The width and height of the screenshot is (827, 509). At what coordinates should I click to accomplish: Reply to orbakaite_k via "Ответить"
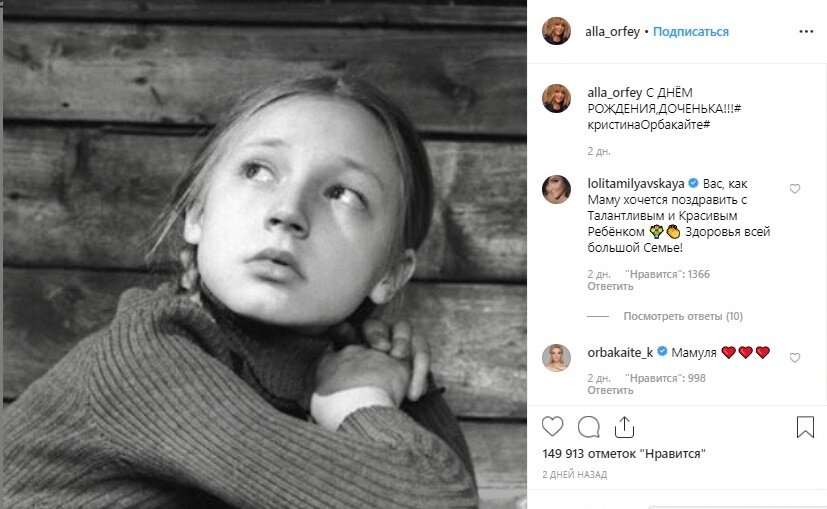[x=610, y=392]
